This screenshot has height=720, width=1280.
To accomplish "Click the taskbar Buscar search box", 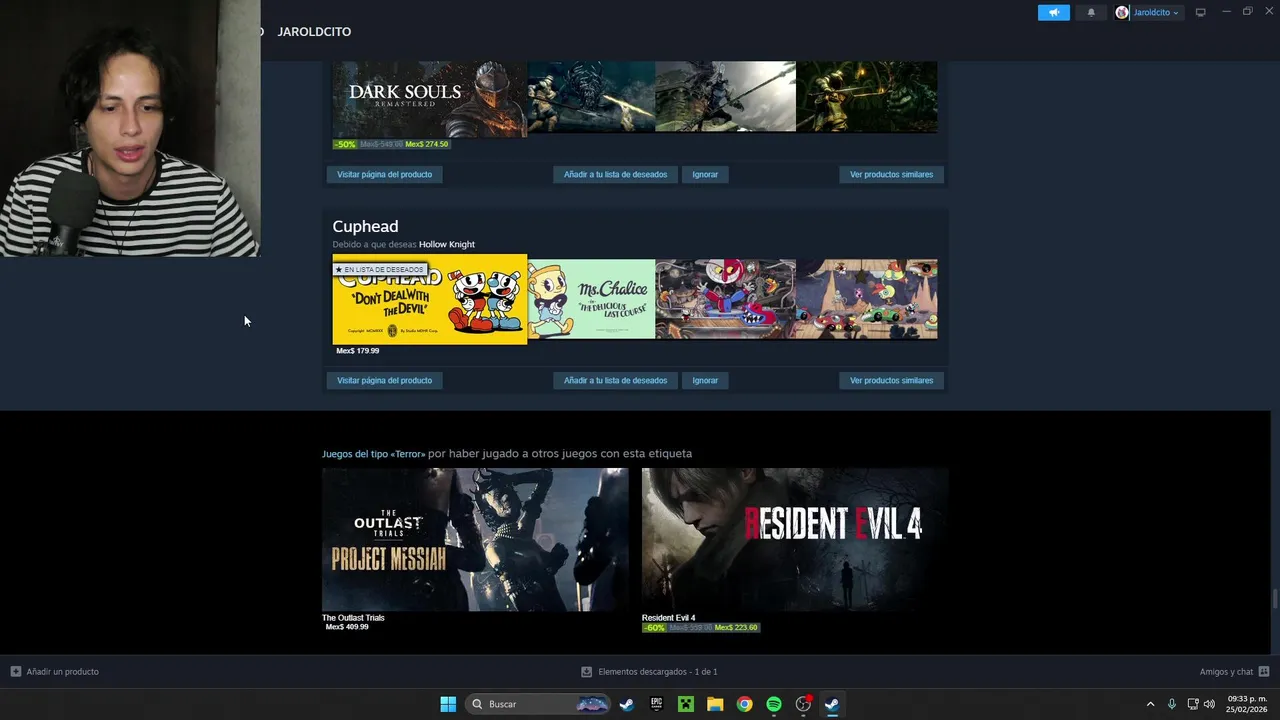I will (538, 704).
